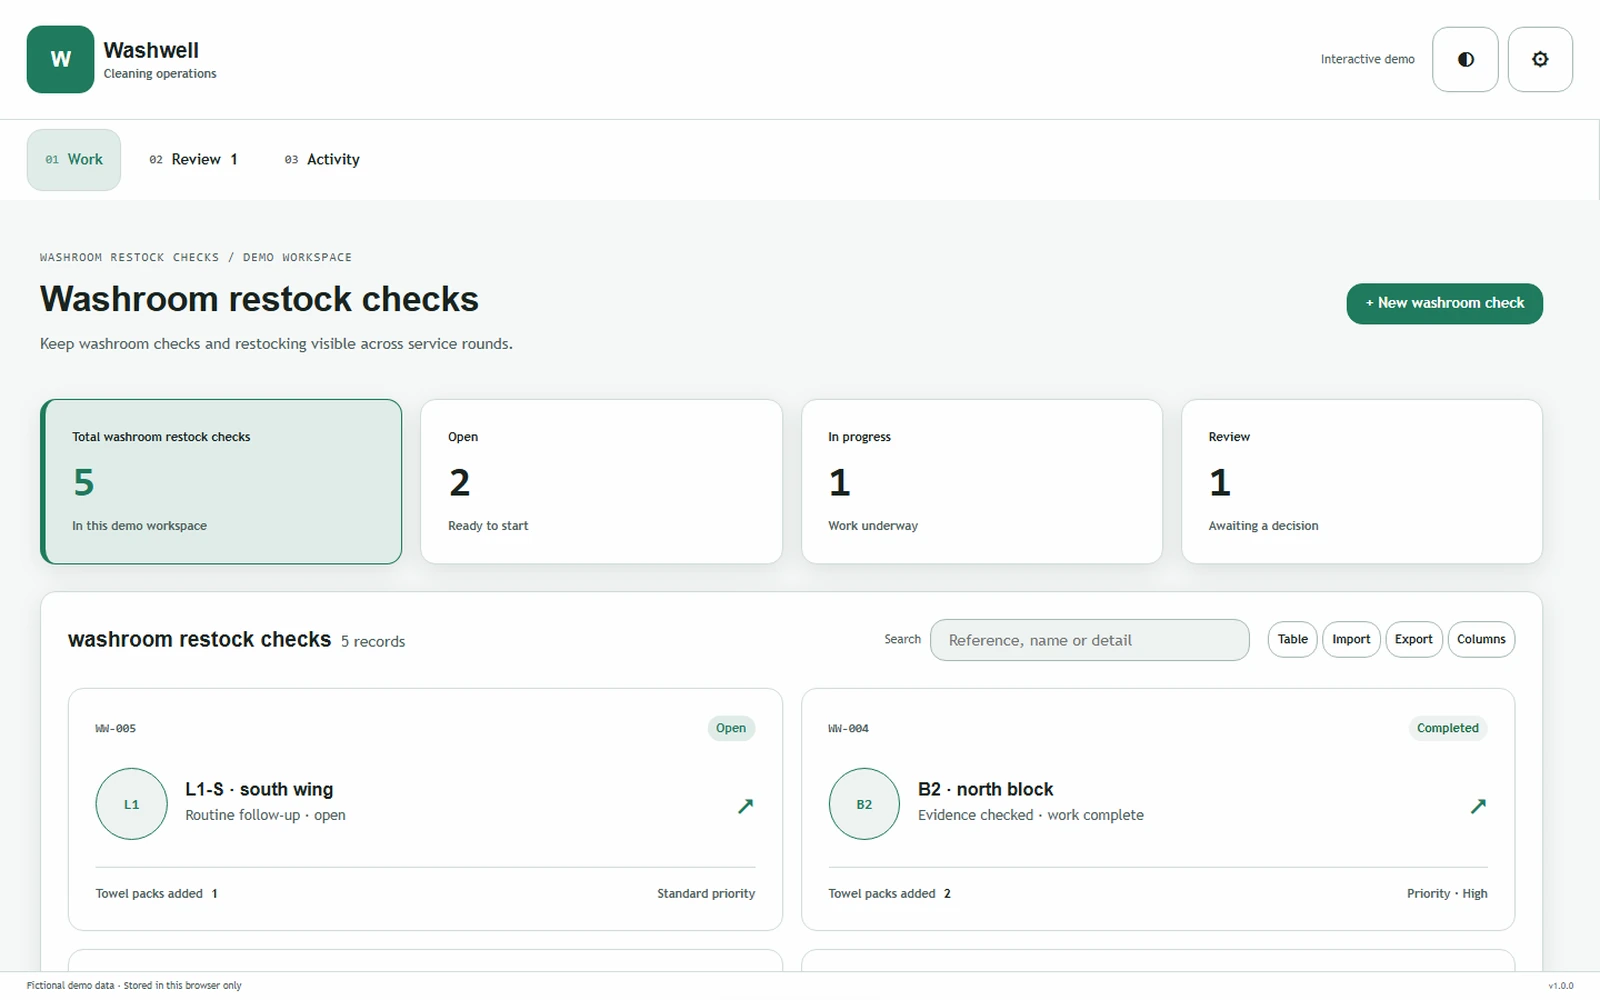
Task: Click the WW-005 reference code
Action: pos(115,729)
